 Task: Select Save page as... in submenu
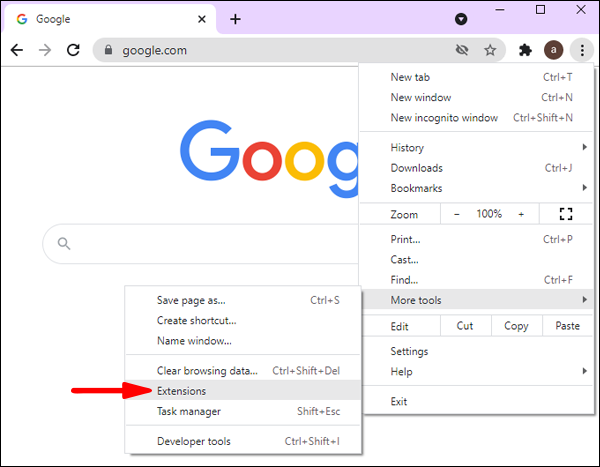243,300
